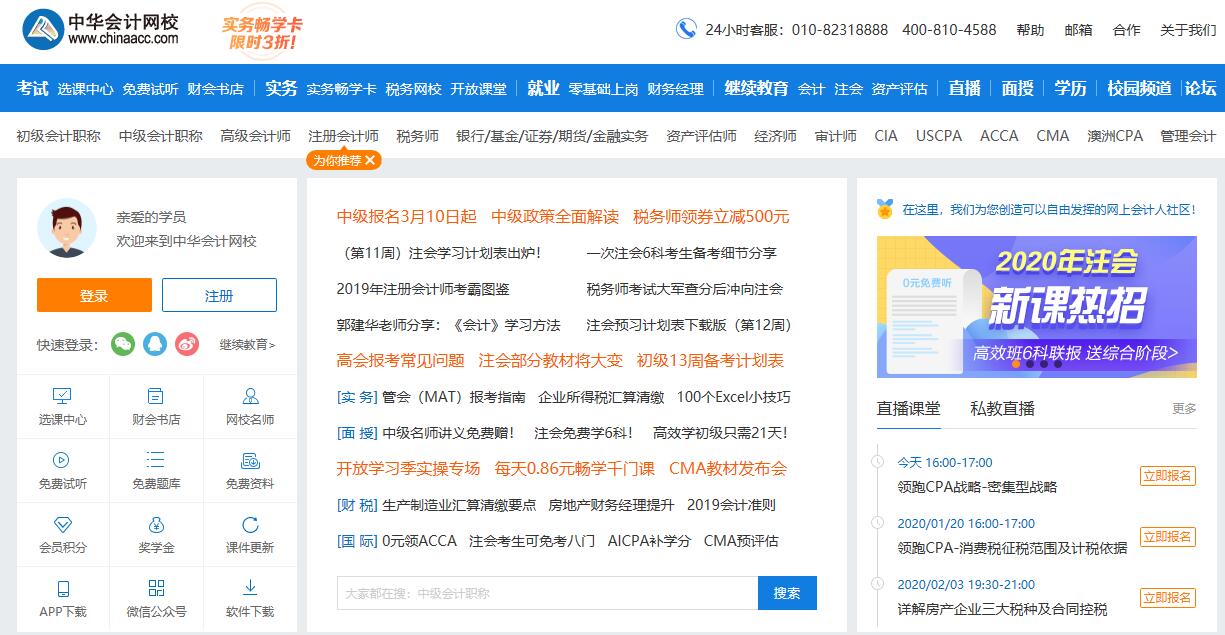Open 免费题库 list icon
This screenshot has width=1225, height=635.
click(156, 460)
